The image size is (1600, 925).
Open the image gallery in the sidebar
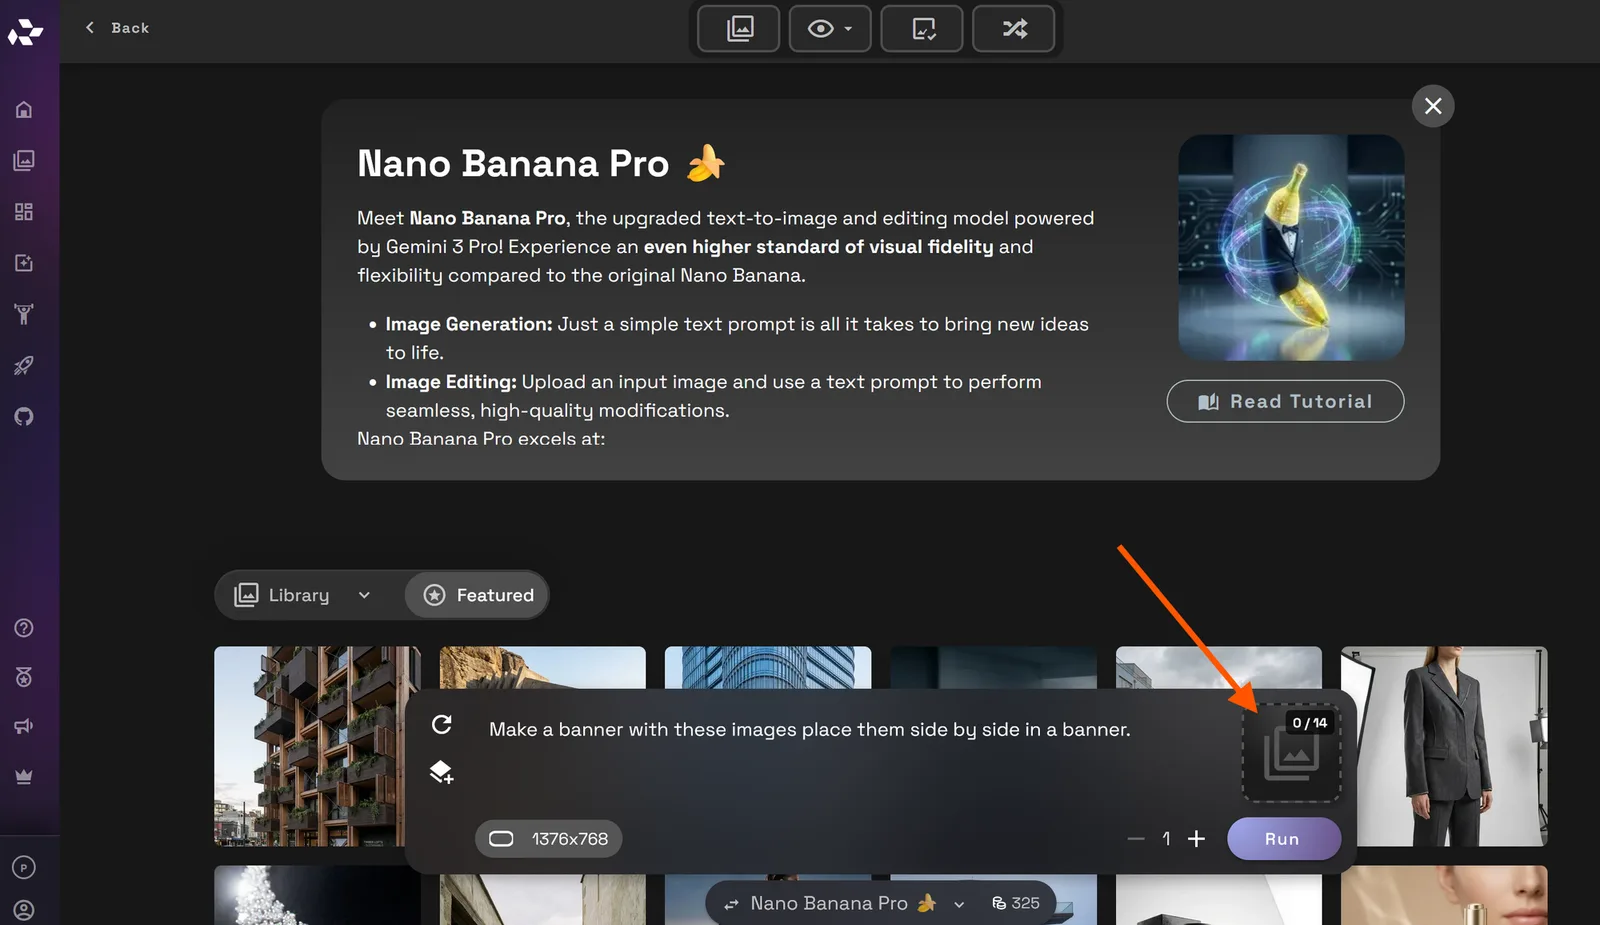click(x=24, y=161)
